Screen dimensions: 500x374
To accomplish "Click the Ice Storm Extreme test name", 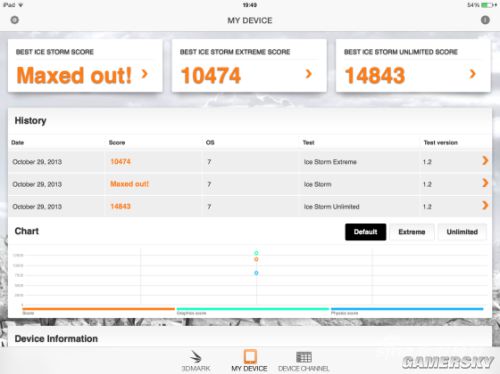I will pos(330,162).
